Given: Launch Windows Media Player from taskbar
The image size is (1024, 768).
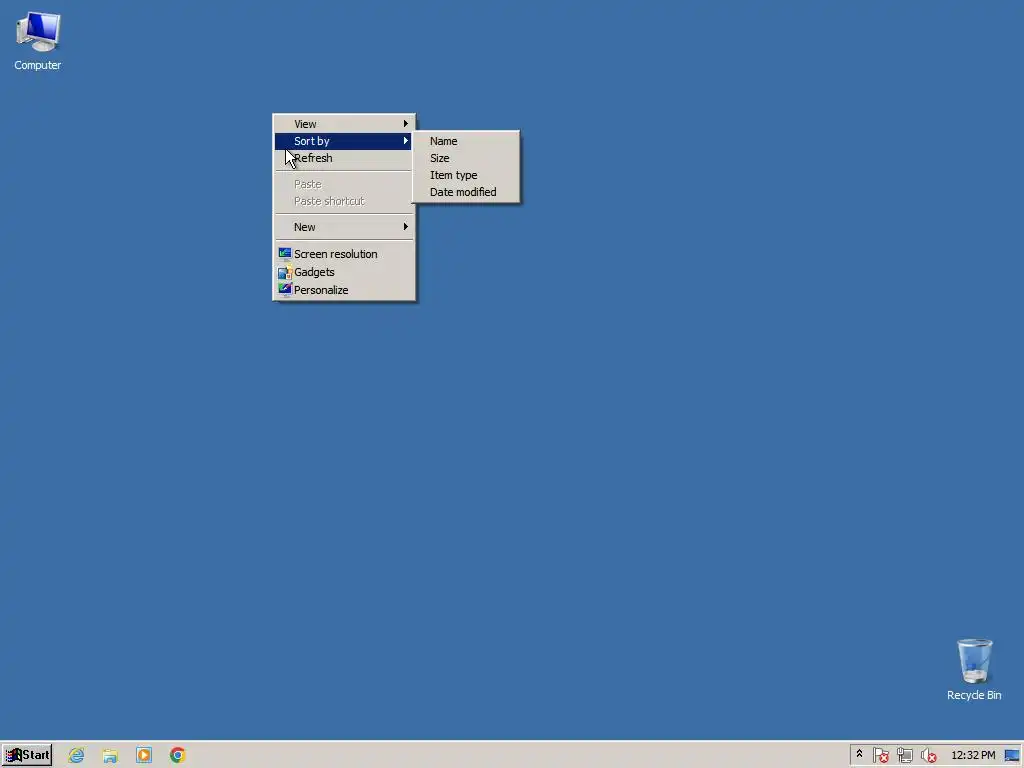Looking at the screenshot, I should click(144, 755).
